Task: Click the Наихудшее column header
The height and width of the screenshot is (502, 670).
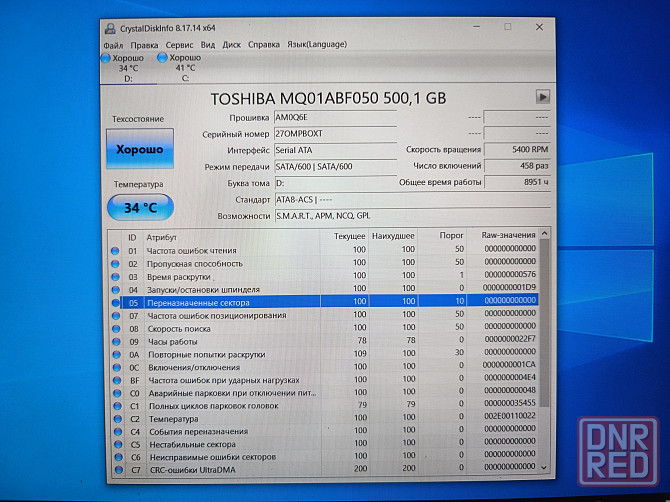Action: [x=393, y=236]
